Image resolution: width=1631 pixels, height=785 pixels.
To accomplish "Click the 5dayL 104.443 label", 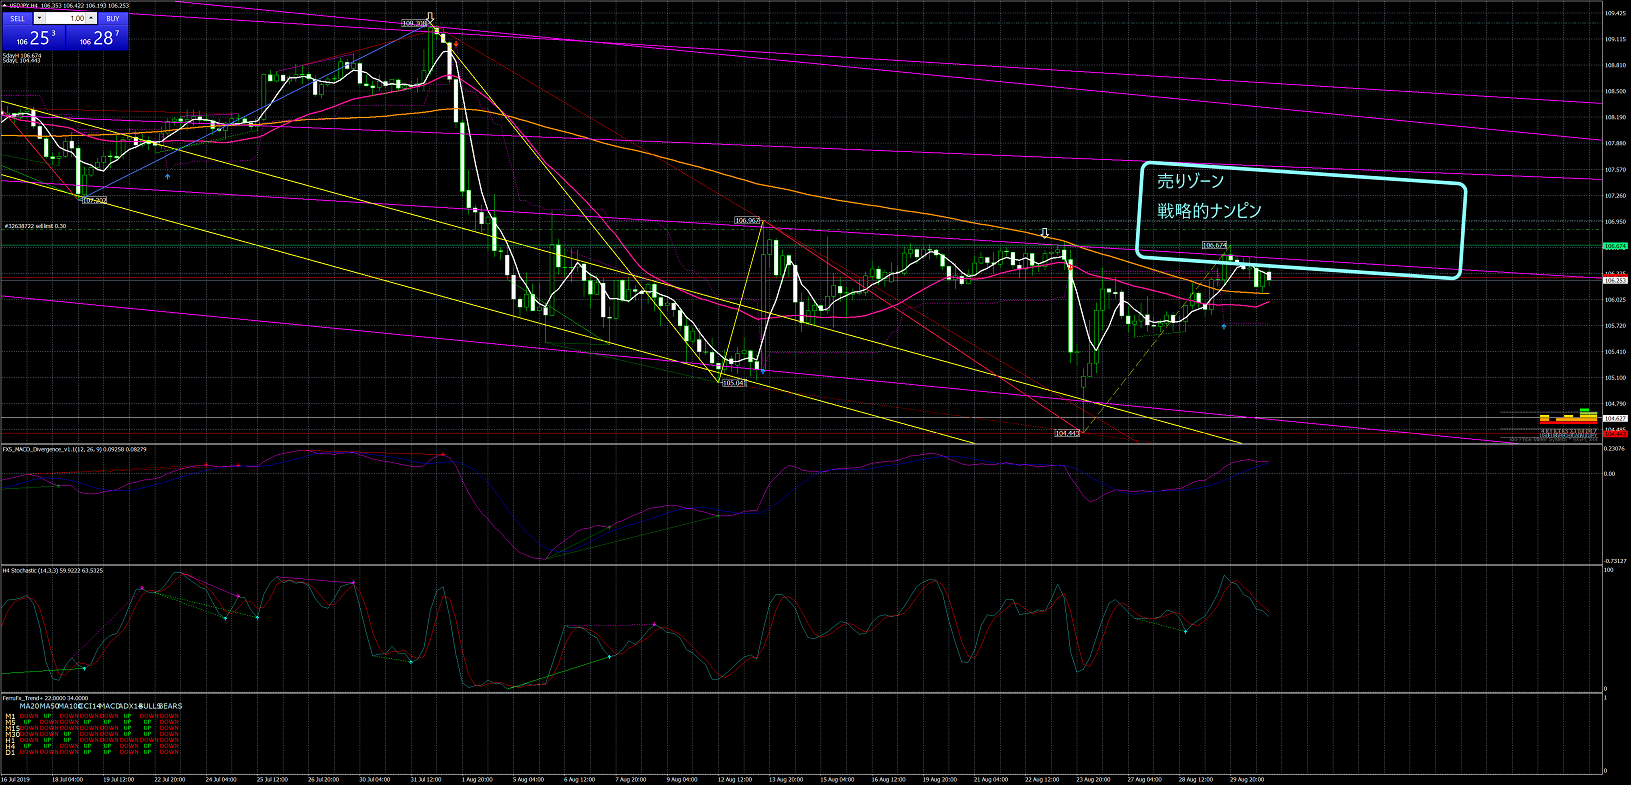I will pyautogui.click(x=22, y=60).
